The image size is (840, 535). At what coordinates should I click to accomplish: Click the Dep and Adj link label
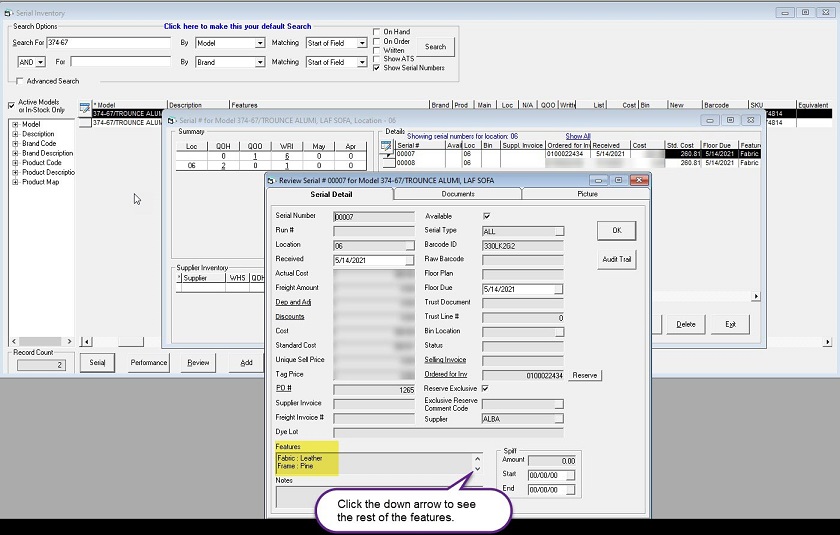(293, 302)
